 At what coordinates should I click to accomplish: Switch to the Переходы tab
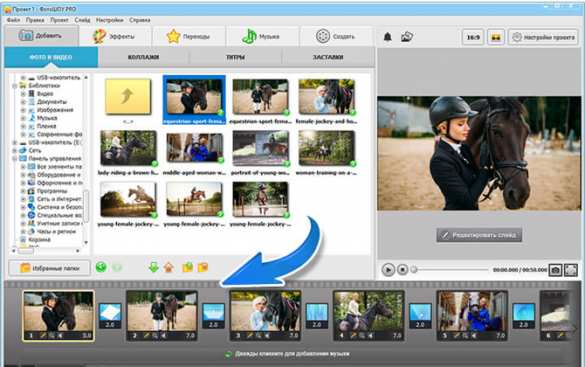pyautogui.click(x=188, y=37)
